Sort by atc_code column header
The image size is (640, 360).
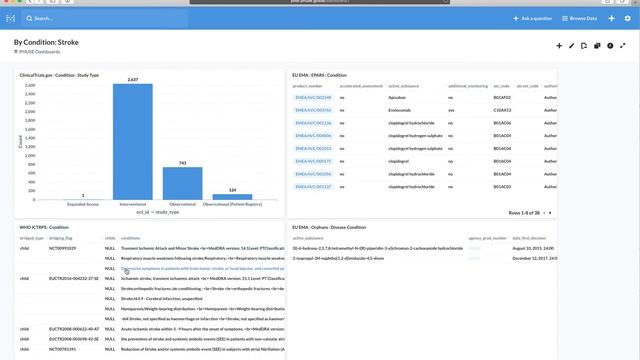coord(502,86)
